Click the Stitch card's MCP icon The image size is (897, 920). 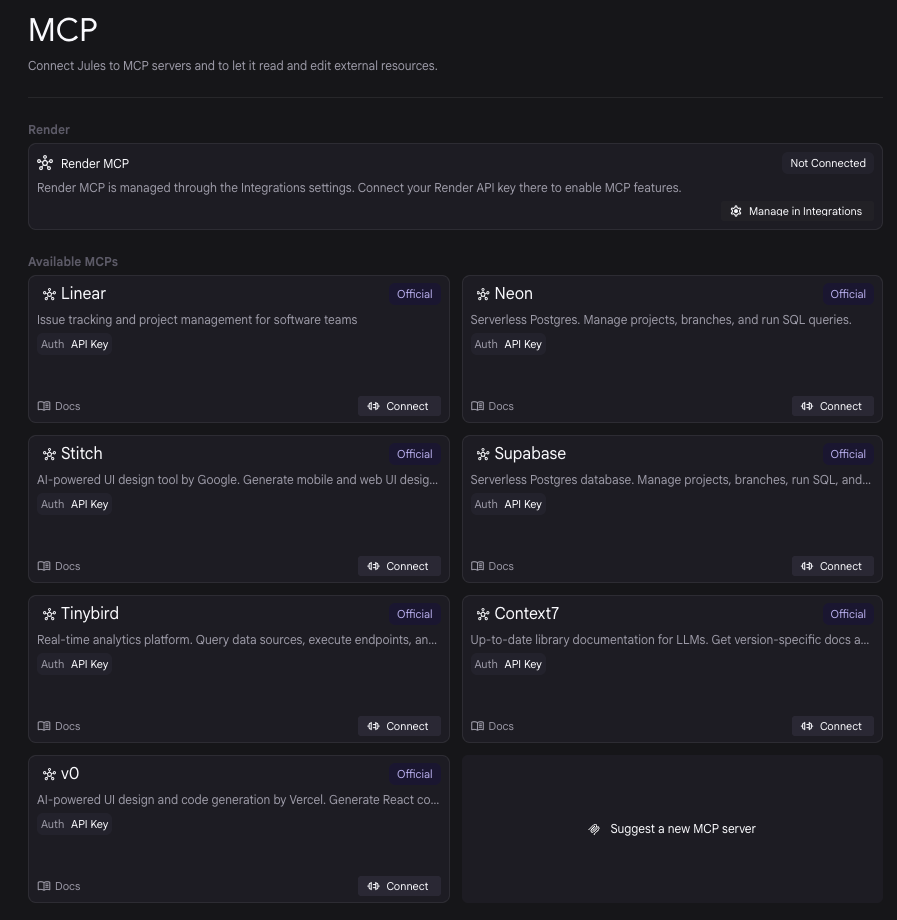coord(49,454)
